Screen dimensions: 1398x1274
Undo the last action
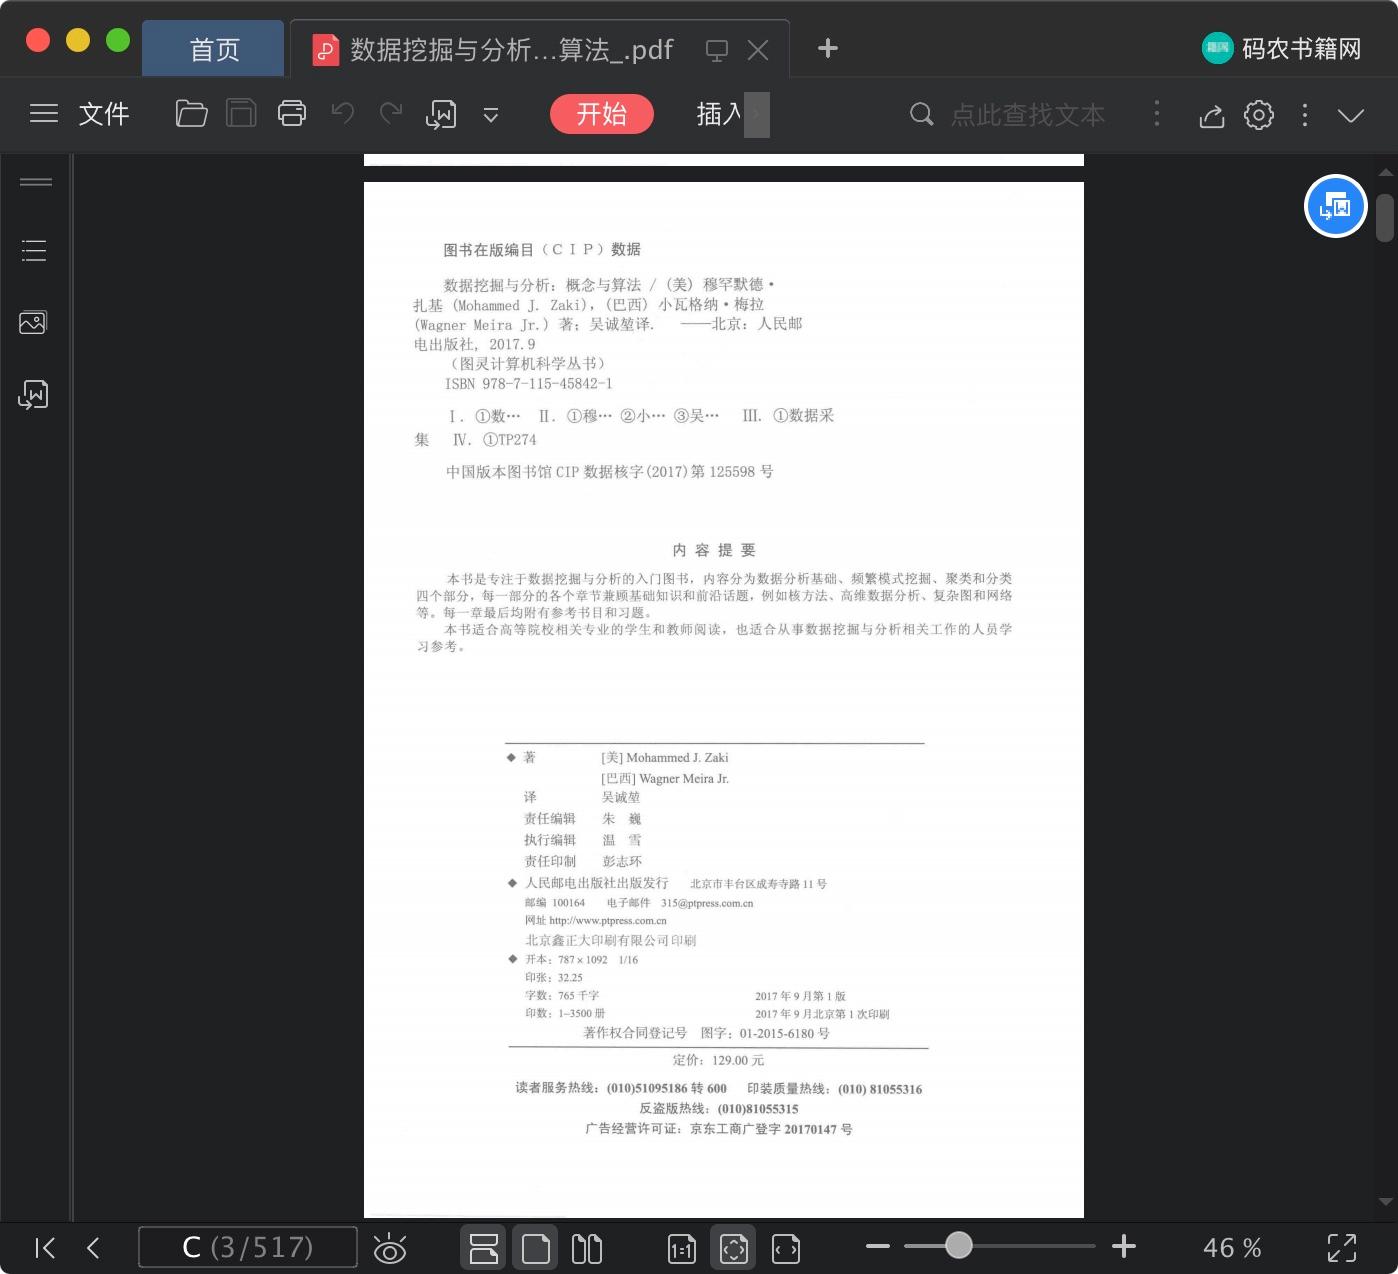(x=343, y=113)
